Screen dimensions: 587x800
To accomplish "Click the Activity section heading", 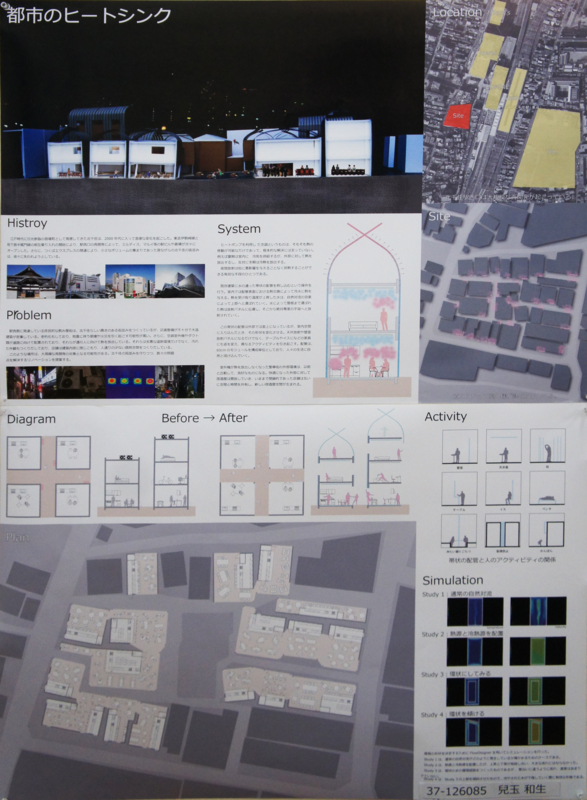I will pyautogui.click(x=446, y=417).
